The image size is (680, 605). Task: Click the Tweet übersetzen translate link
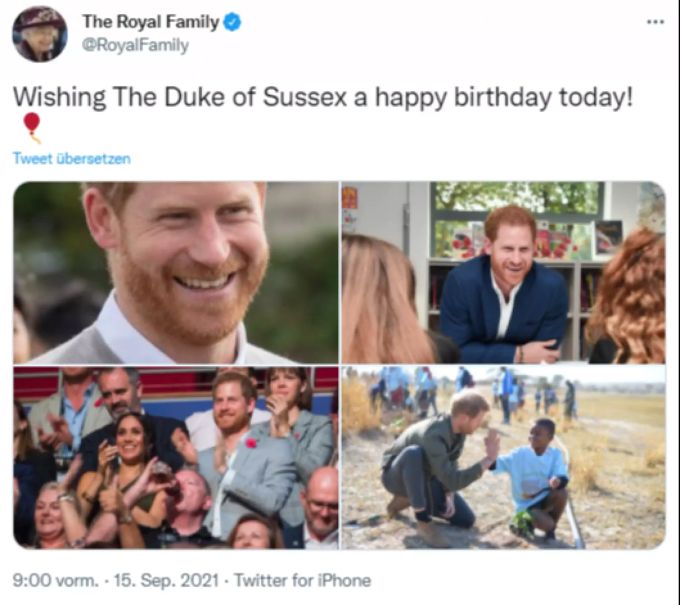(72, 159)
